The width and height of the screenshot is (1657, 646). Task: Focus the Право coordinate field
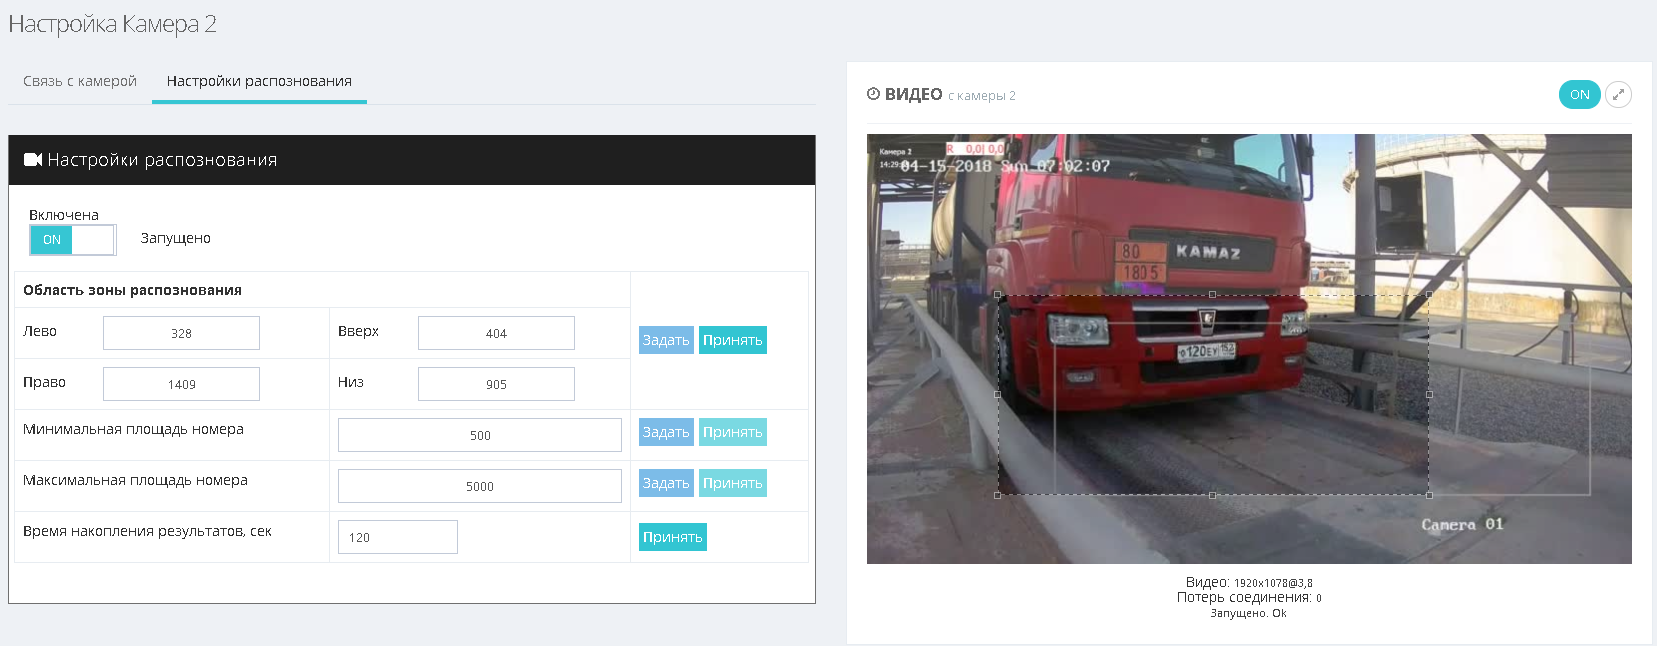[x=181, y=384]
